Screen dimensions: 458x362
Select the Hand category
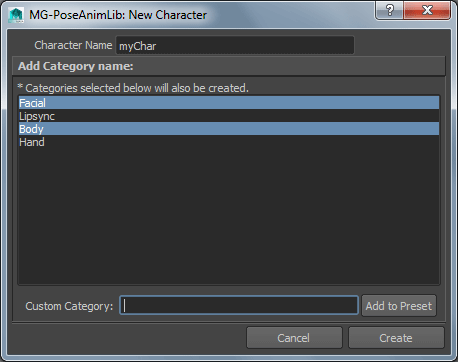point(229,142)
